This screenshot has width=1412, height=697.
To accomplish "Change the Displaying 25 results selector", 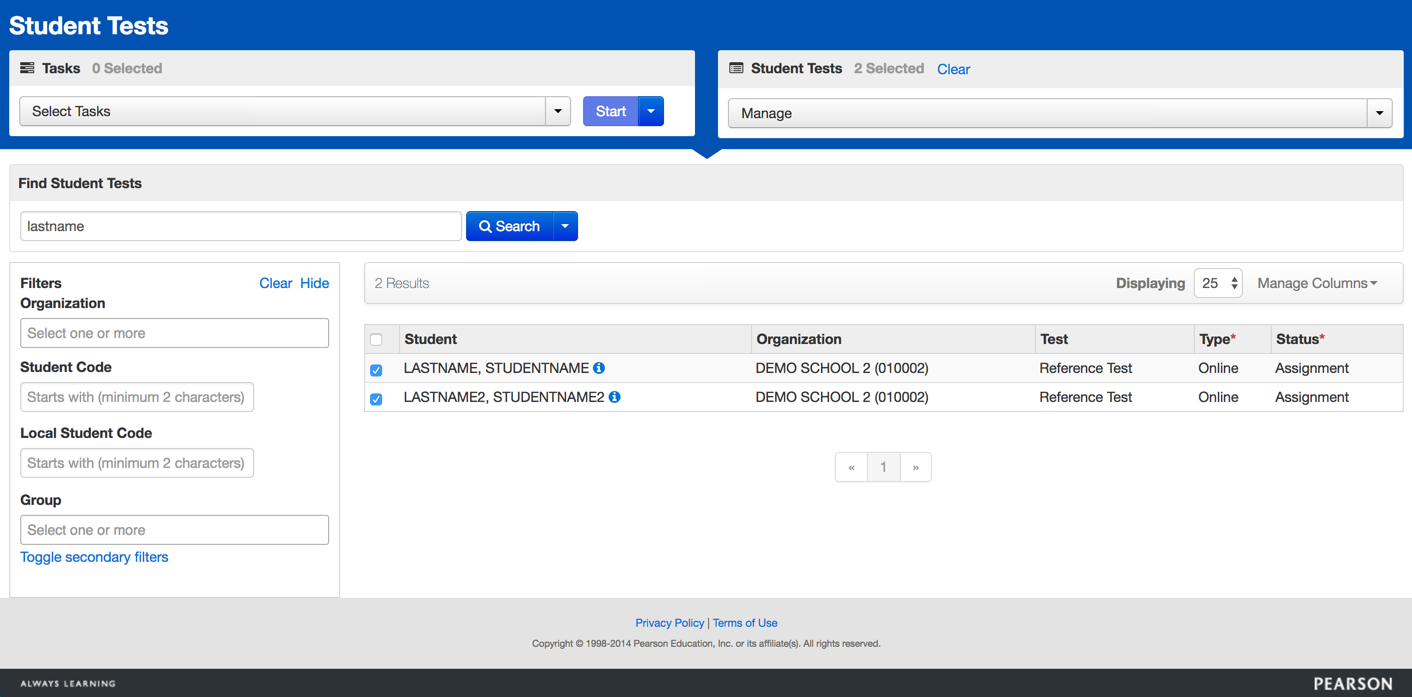I will pos(1218,283).
